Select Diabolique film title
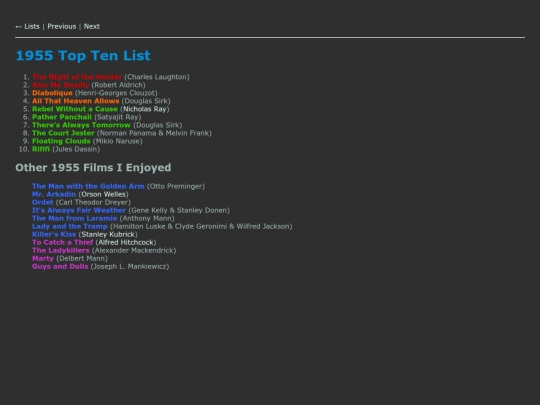Screen dimensions: 540x405 [52, 93]
